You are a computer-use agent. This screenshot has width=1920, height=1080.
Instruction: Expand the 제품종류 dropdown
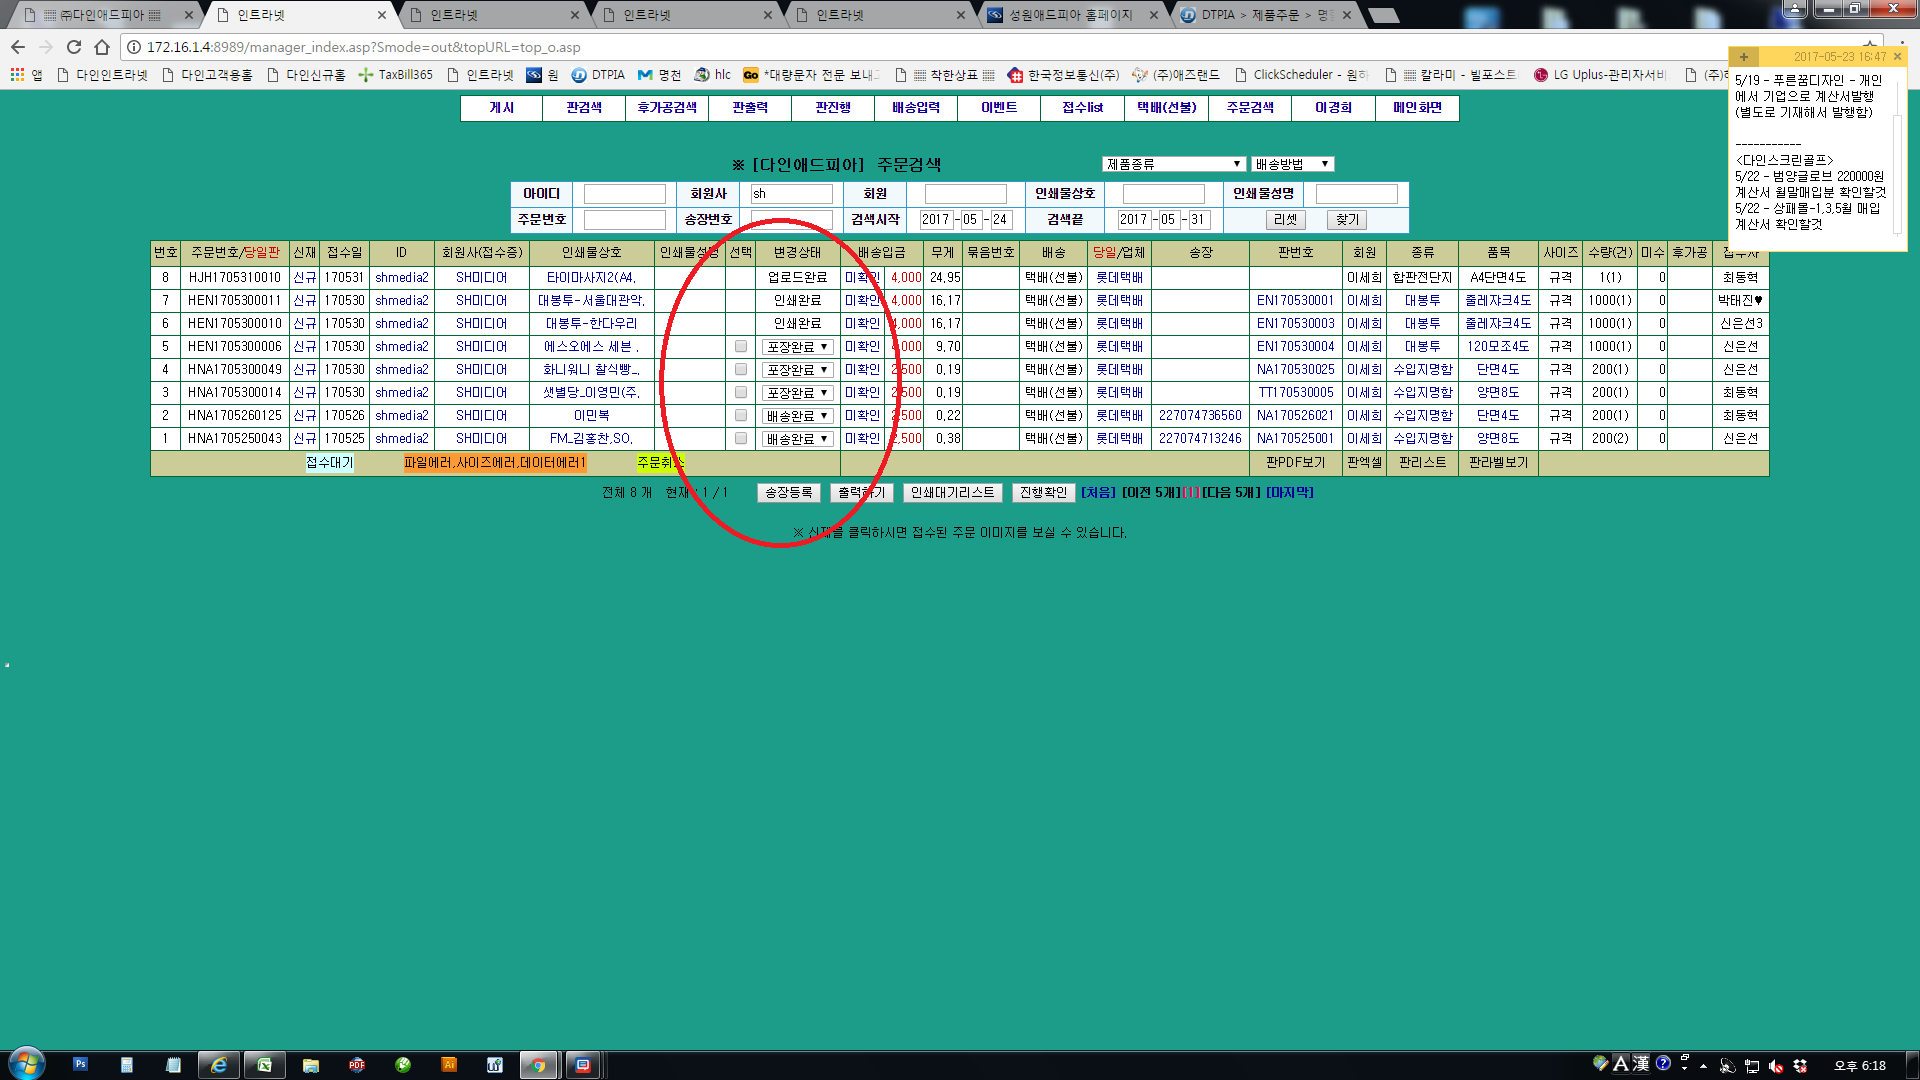[1173, 164]
